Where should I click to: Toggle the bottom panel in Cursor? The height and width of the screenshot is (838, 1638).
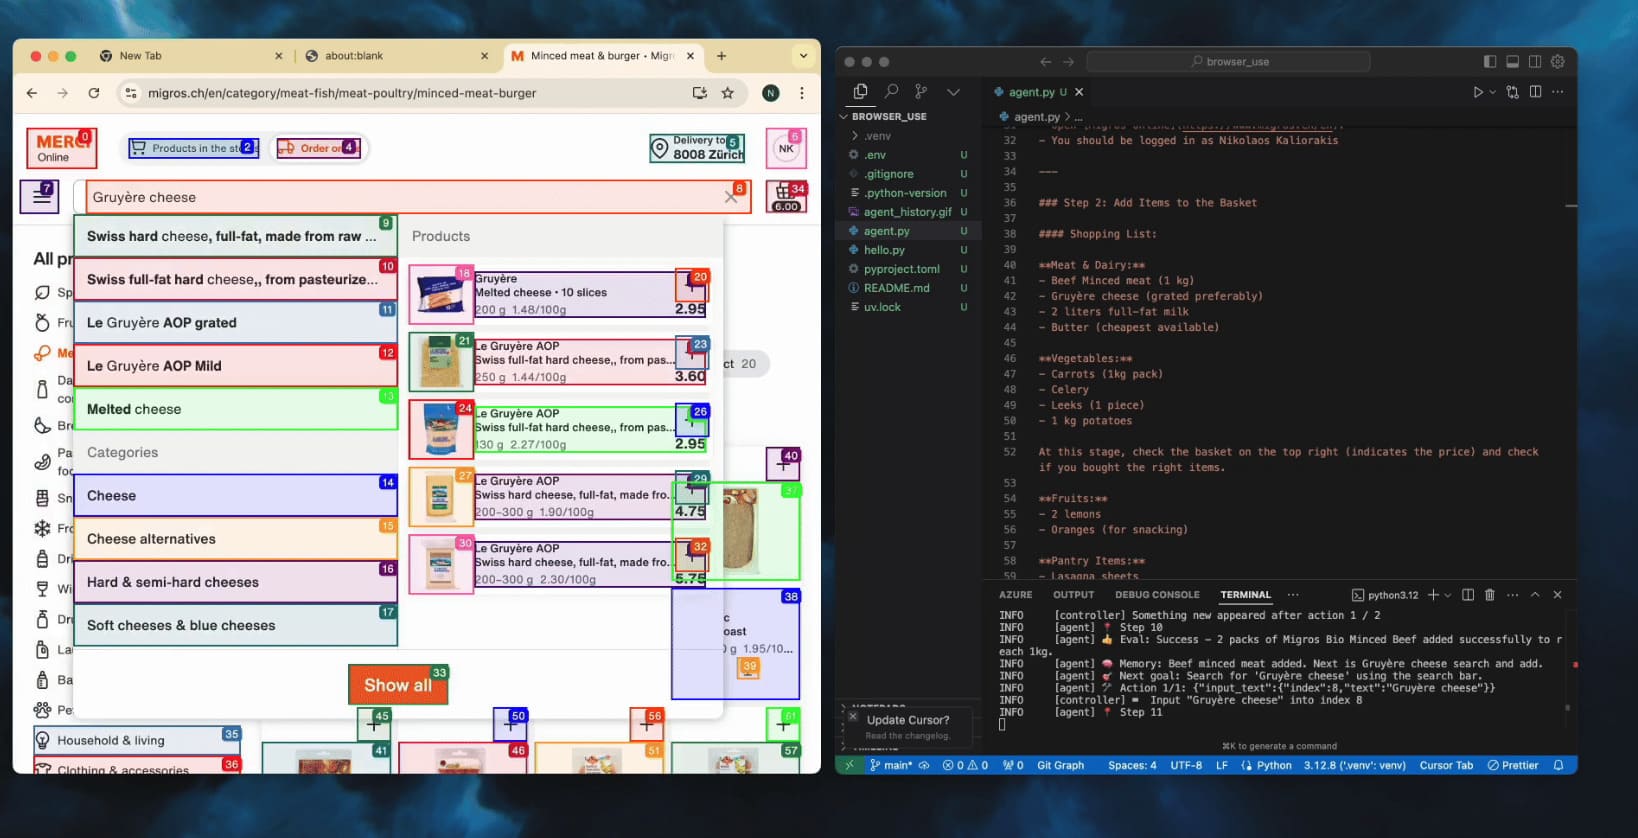1513,62
